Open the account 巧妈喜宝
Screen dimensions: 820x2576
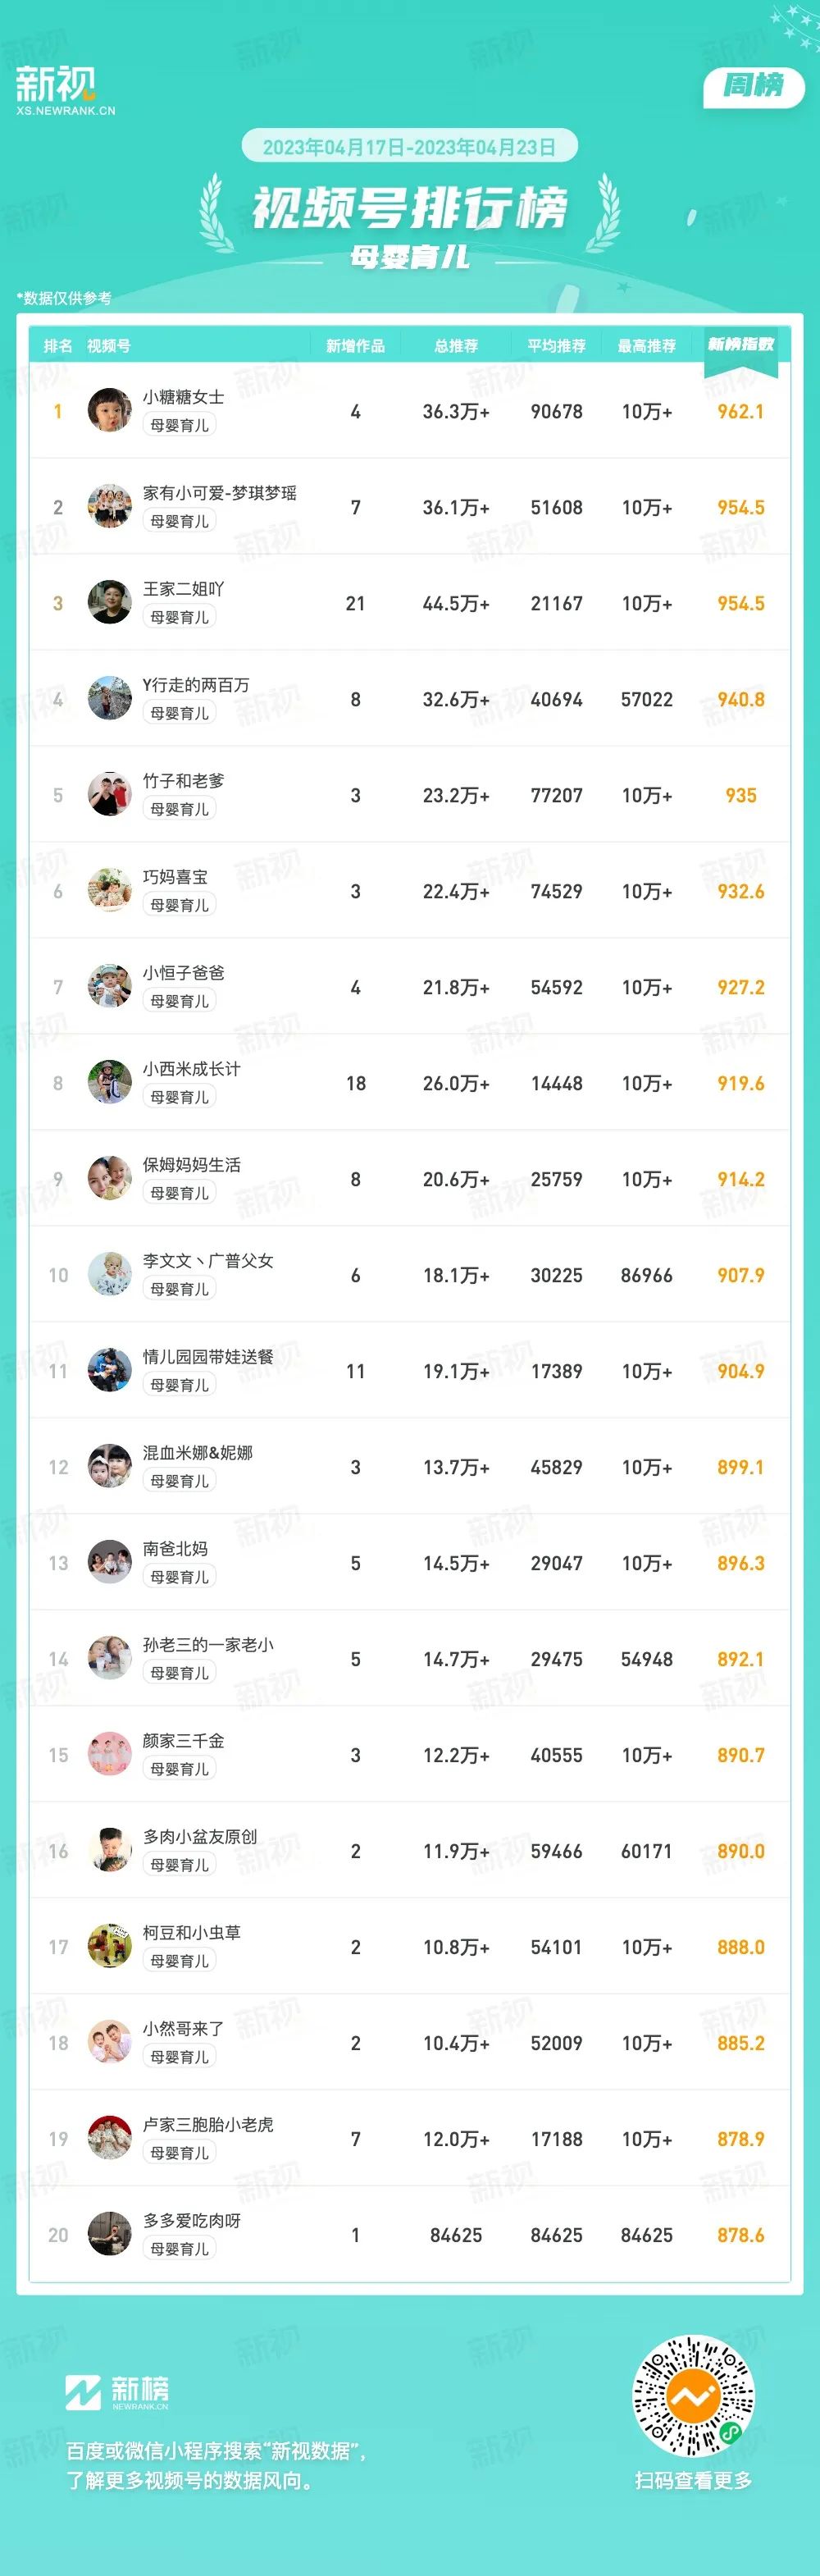pos(175,877)
